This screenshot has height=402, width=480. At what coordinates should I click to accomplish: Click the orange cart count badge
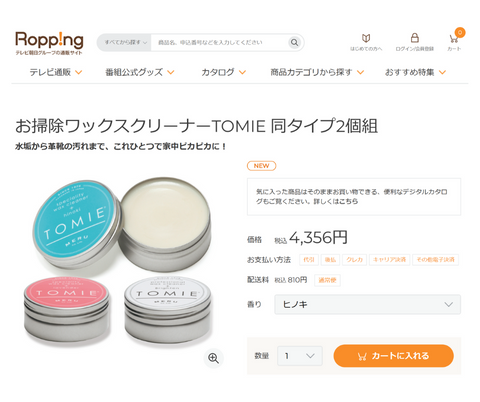click(460, 32)
